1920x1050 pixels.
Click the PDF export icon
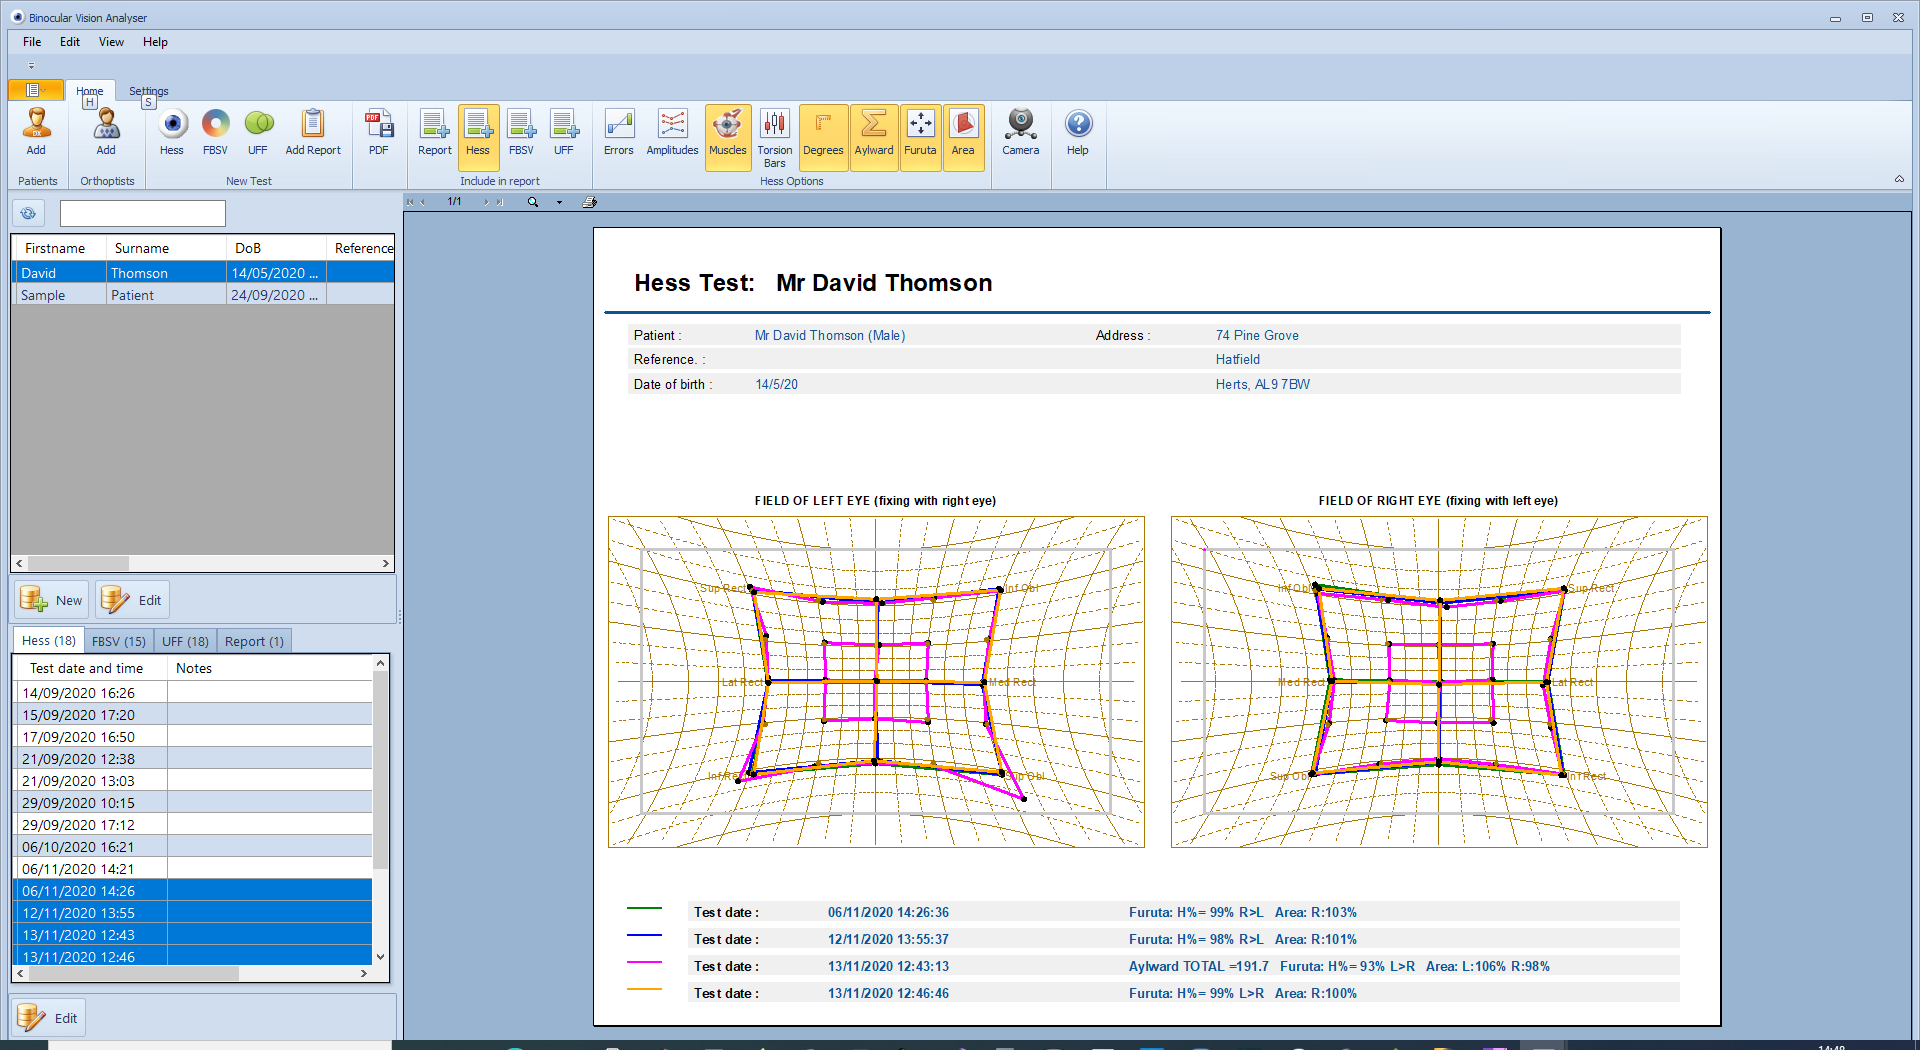point(378,132)
